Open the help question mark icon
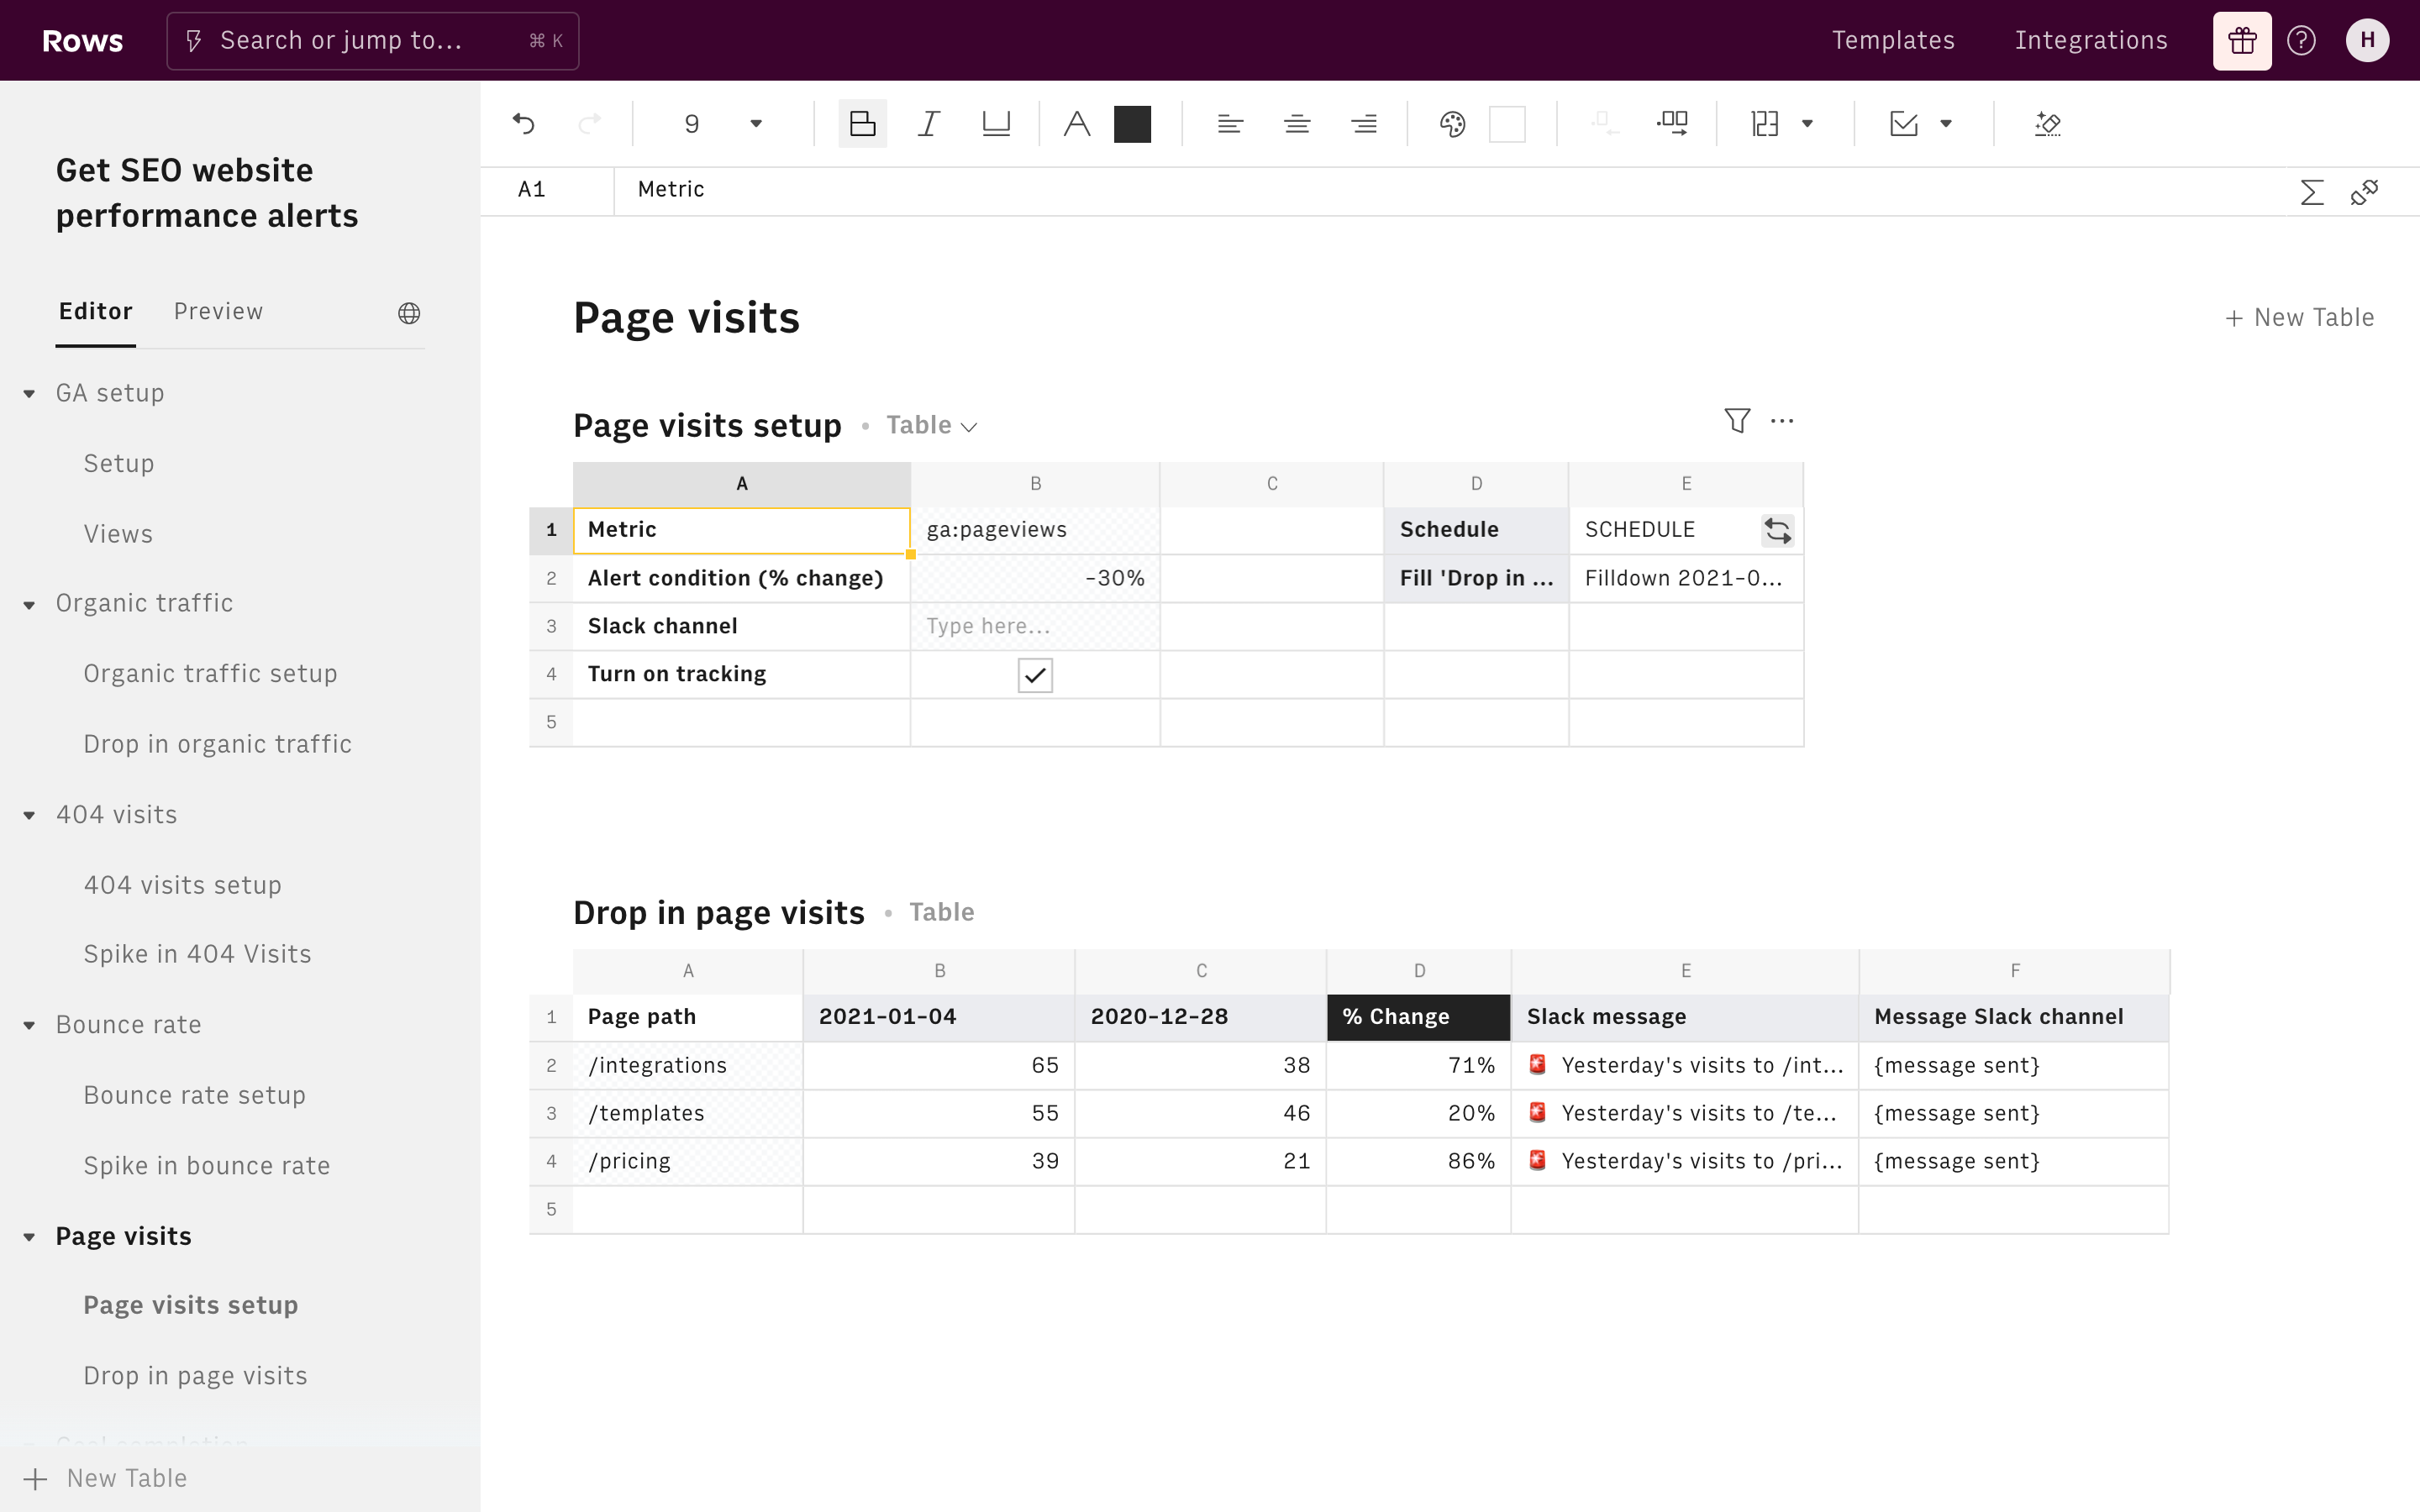Screen dimensions: 2420x1512 pyautogui.click(x=2301, y=41)
